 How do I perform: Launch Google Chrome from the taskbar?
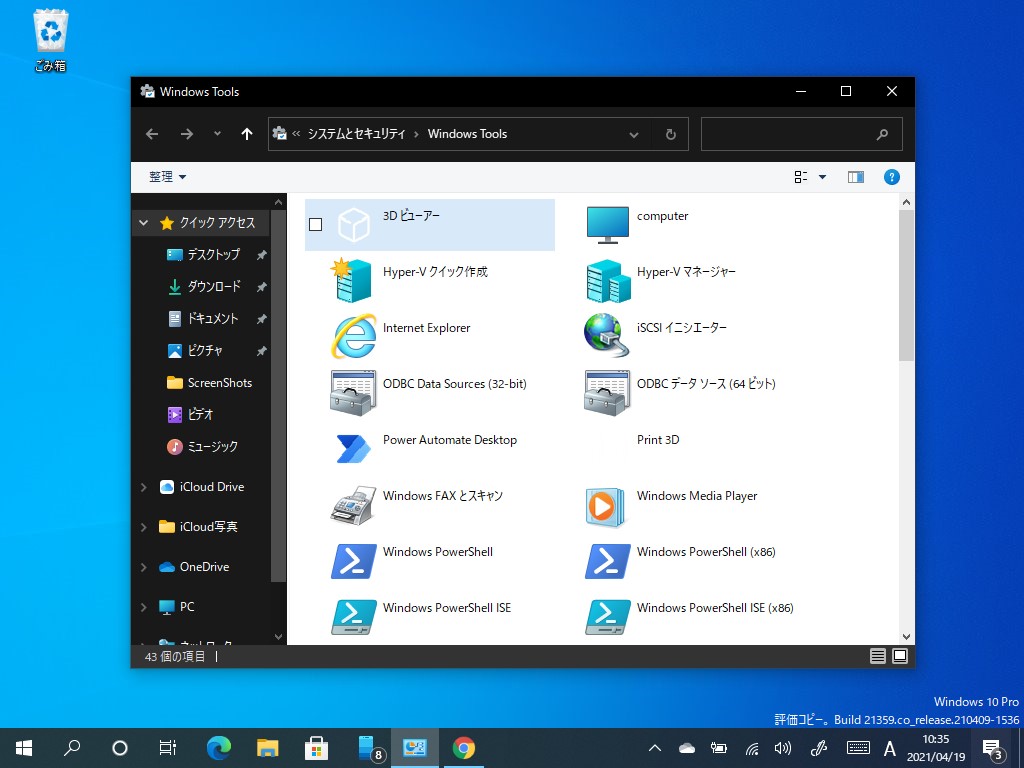point(464,747)
